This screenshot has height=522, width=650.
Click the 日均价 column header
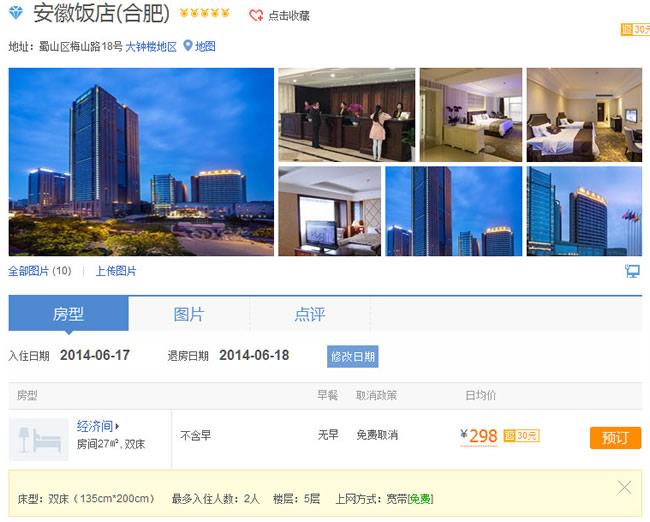coord(481,395)
